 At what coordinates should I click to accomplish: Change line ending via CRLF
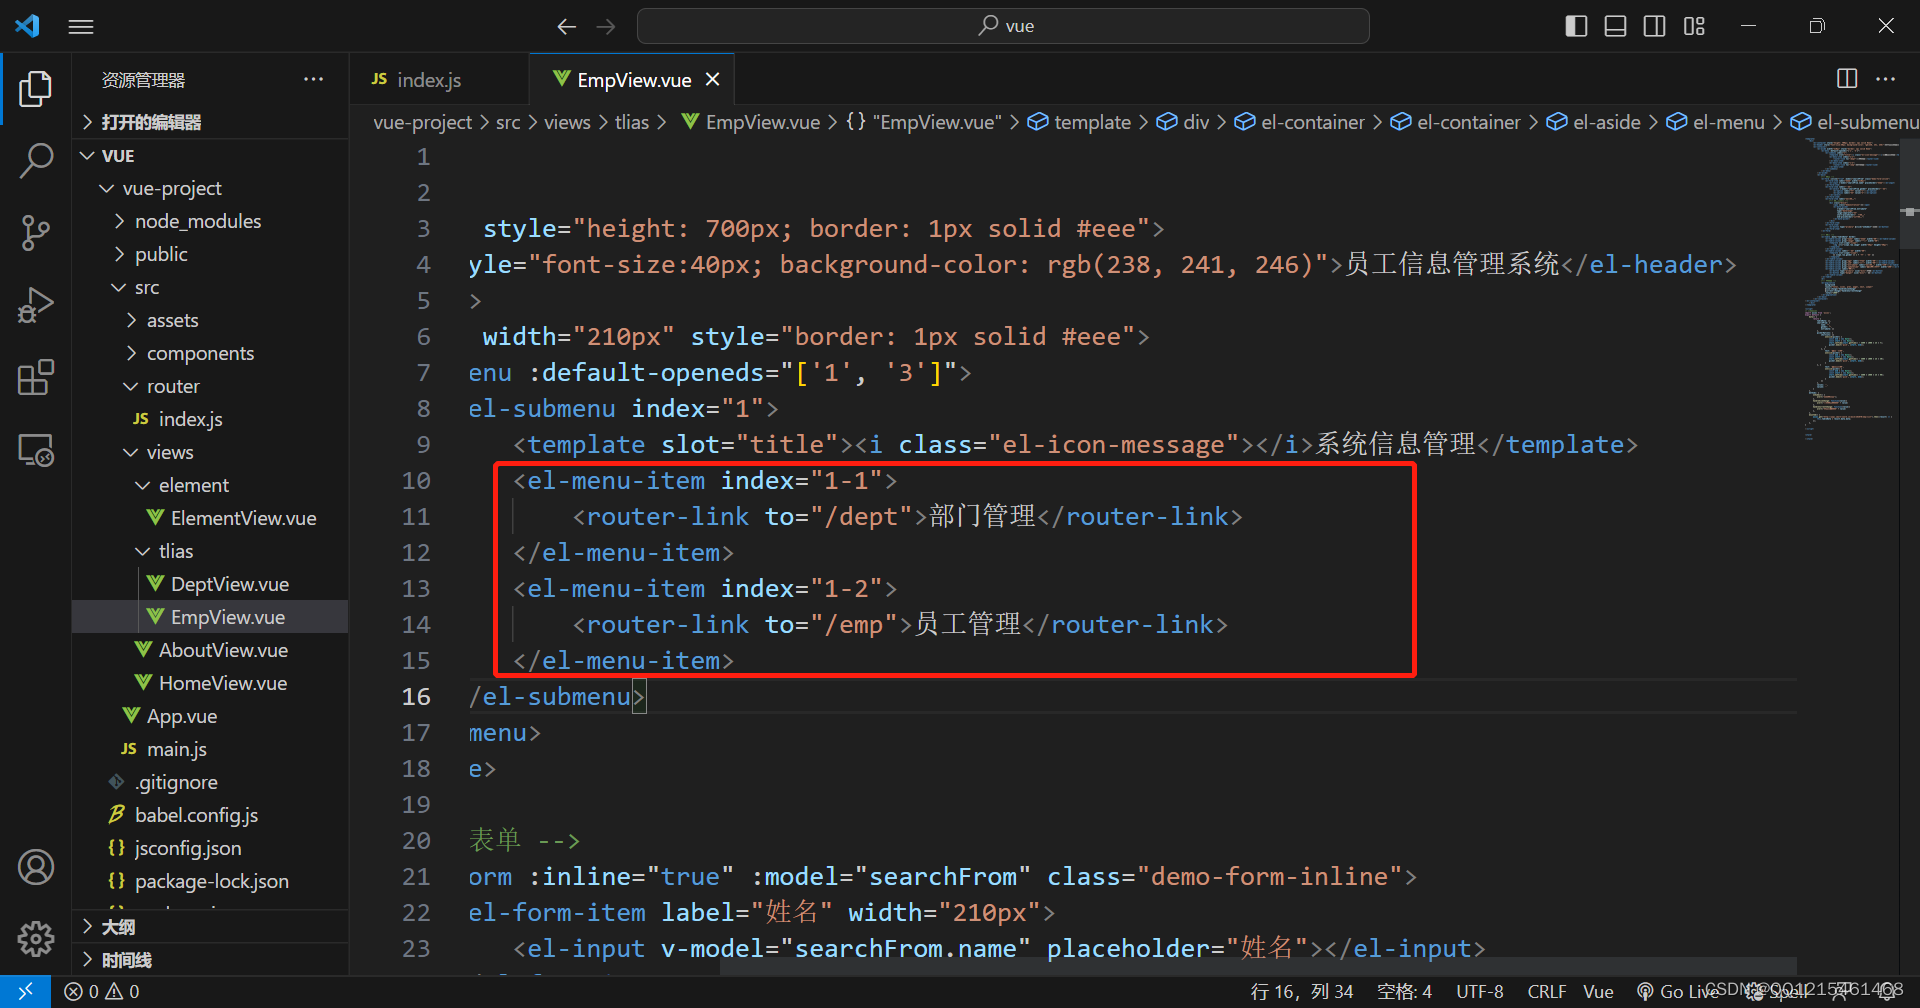click(1547, 991)
